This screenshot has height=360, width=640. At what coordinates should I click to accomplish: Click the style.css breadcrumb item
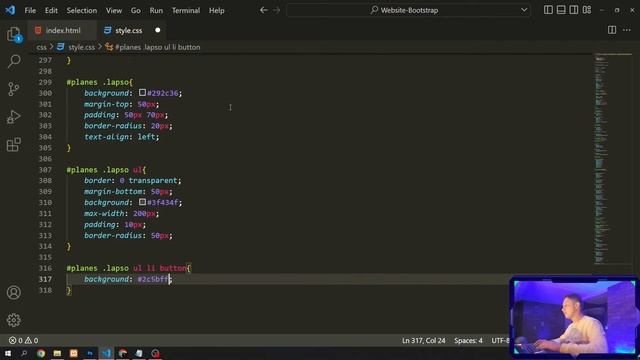(82, 47)
